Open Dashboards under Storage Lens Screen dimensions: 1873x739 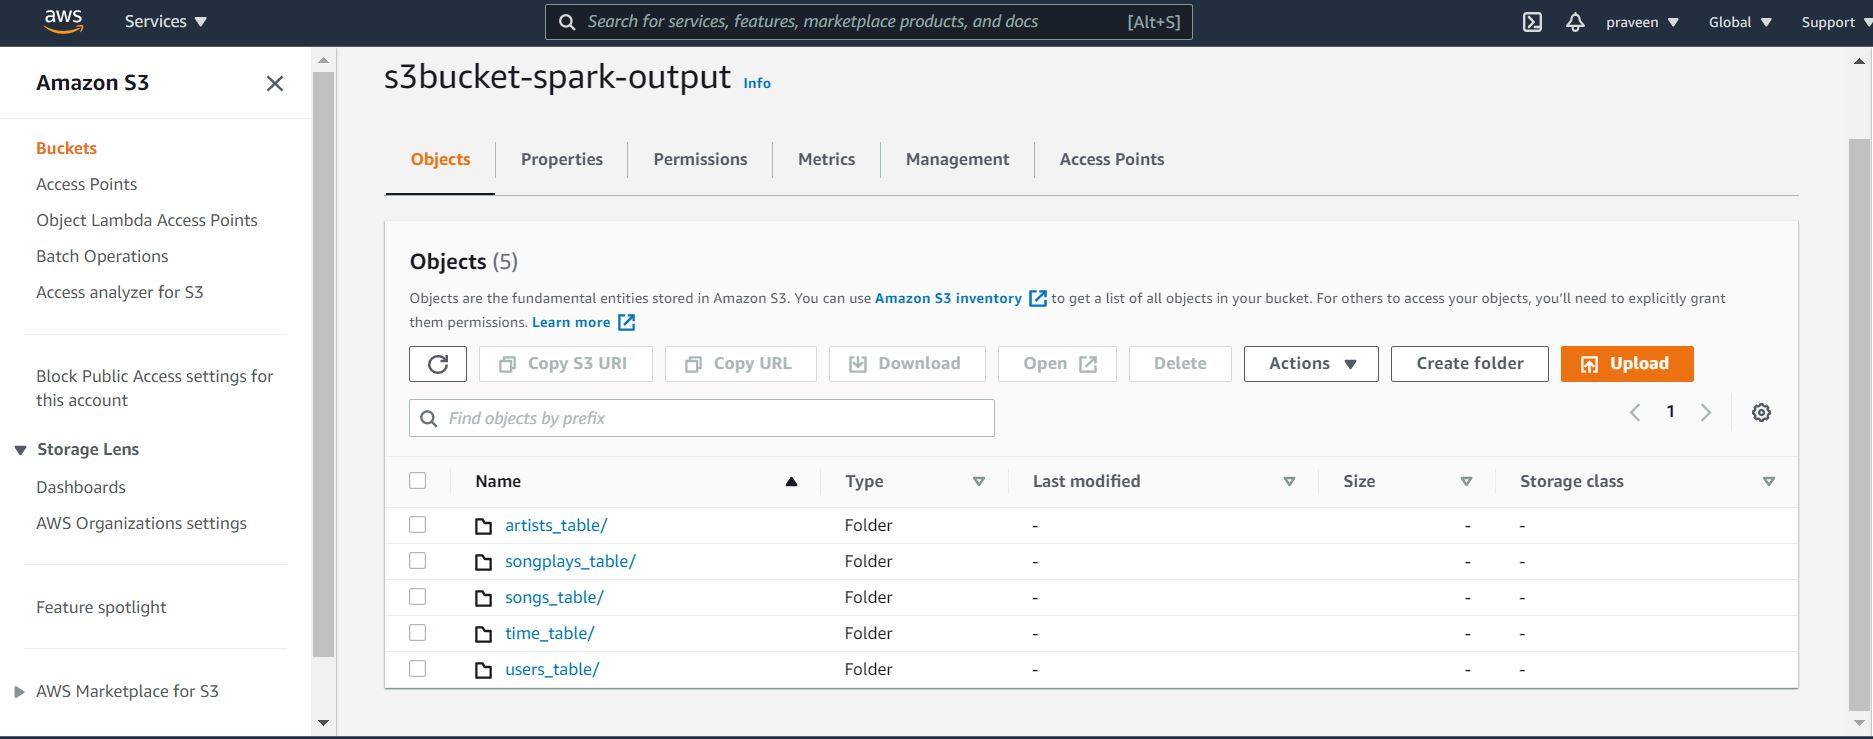pos(81,487)
